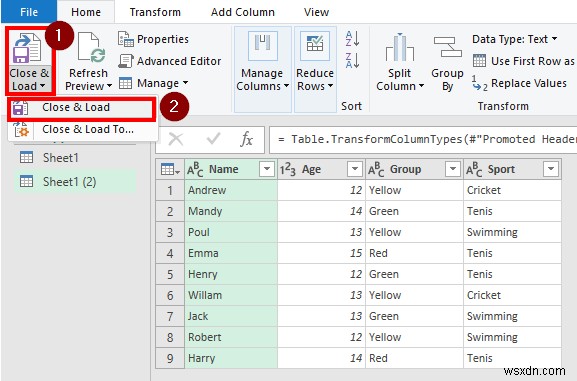The height and width of the screenshot is (381, 577).
Task: Select the Sheet1 query
Action: coord(75,158)
